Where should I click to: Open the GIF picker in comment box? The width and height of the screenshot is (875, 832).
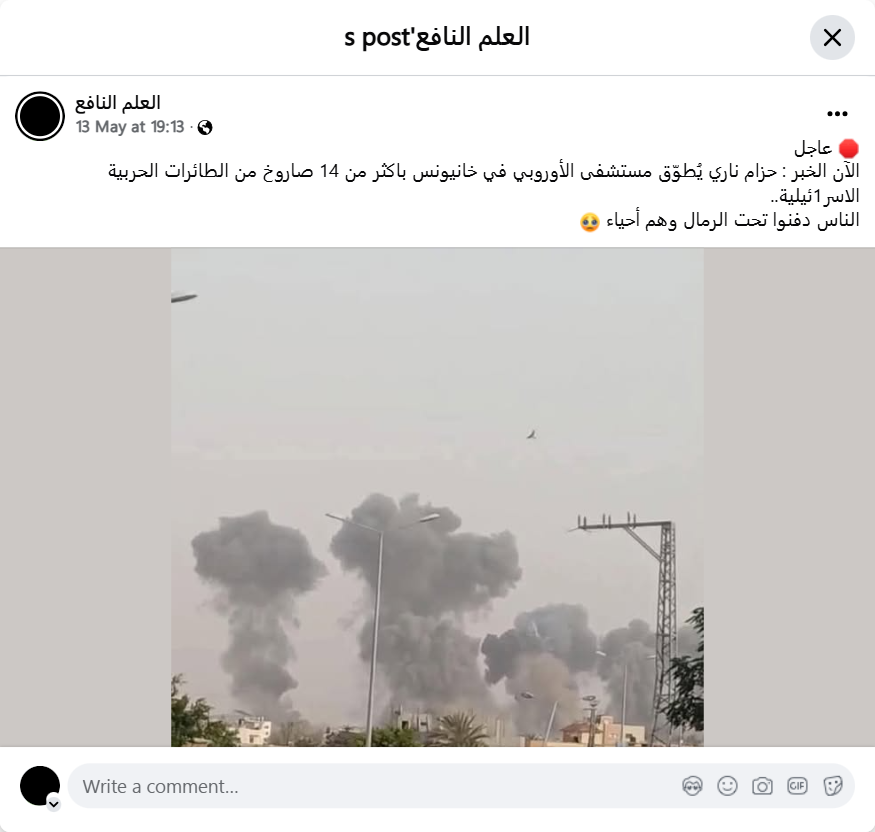click(797, 786)
